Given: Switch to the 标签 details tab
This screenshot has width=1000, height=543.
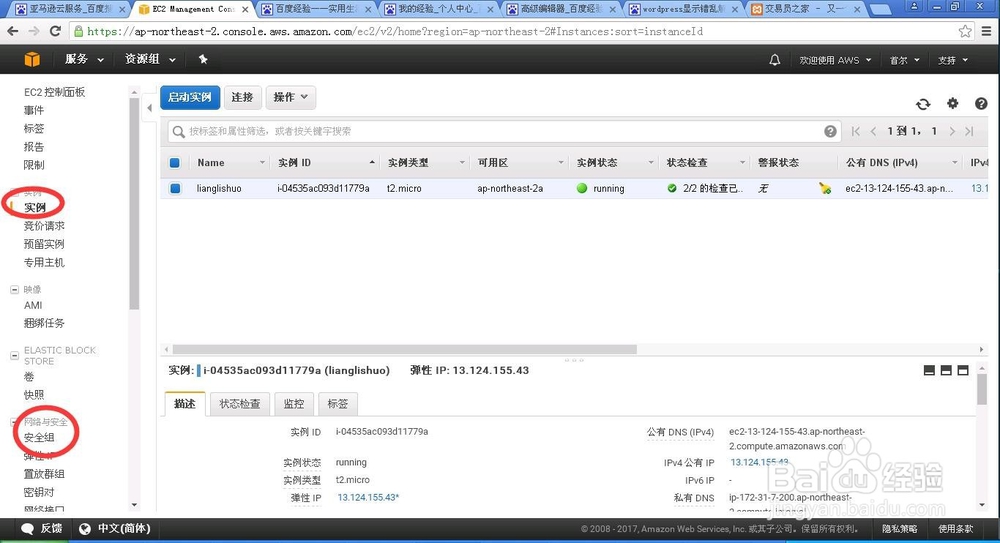Looking at the screenshot, I should [x=338, y=404].
